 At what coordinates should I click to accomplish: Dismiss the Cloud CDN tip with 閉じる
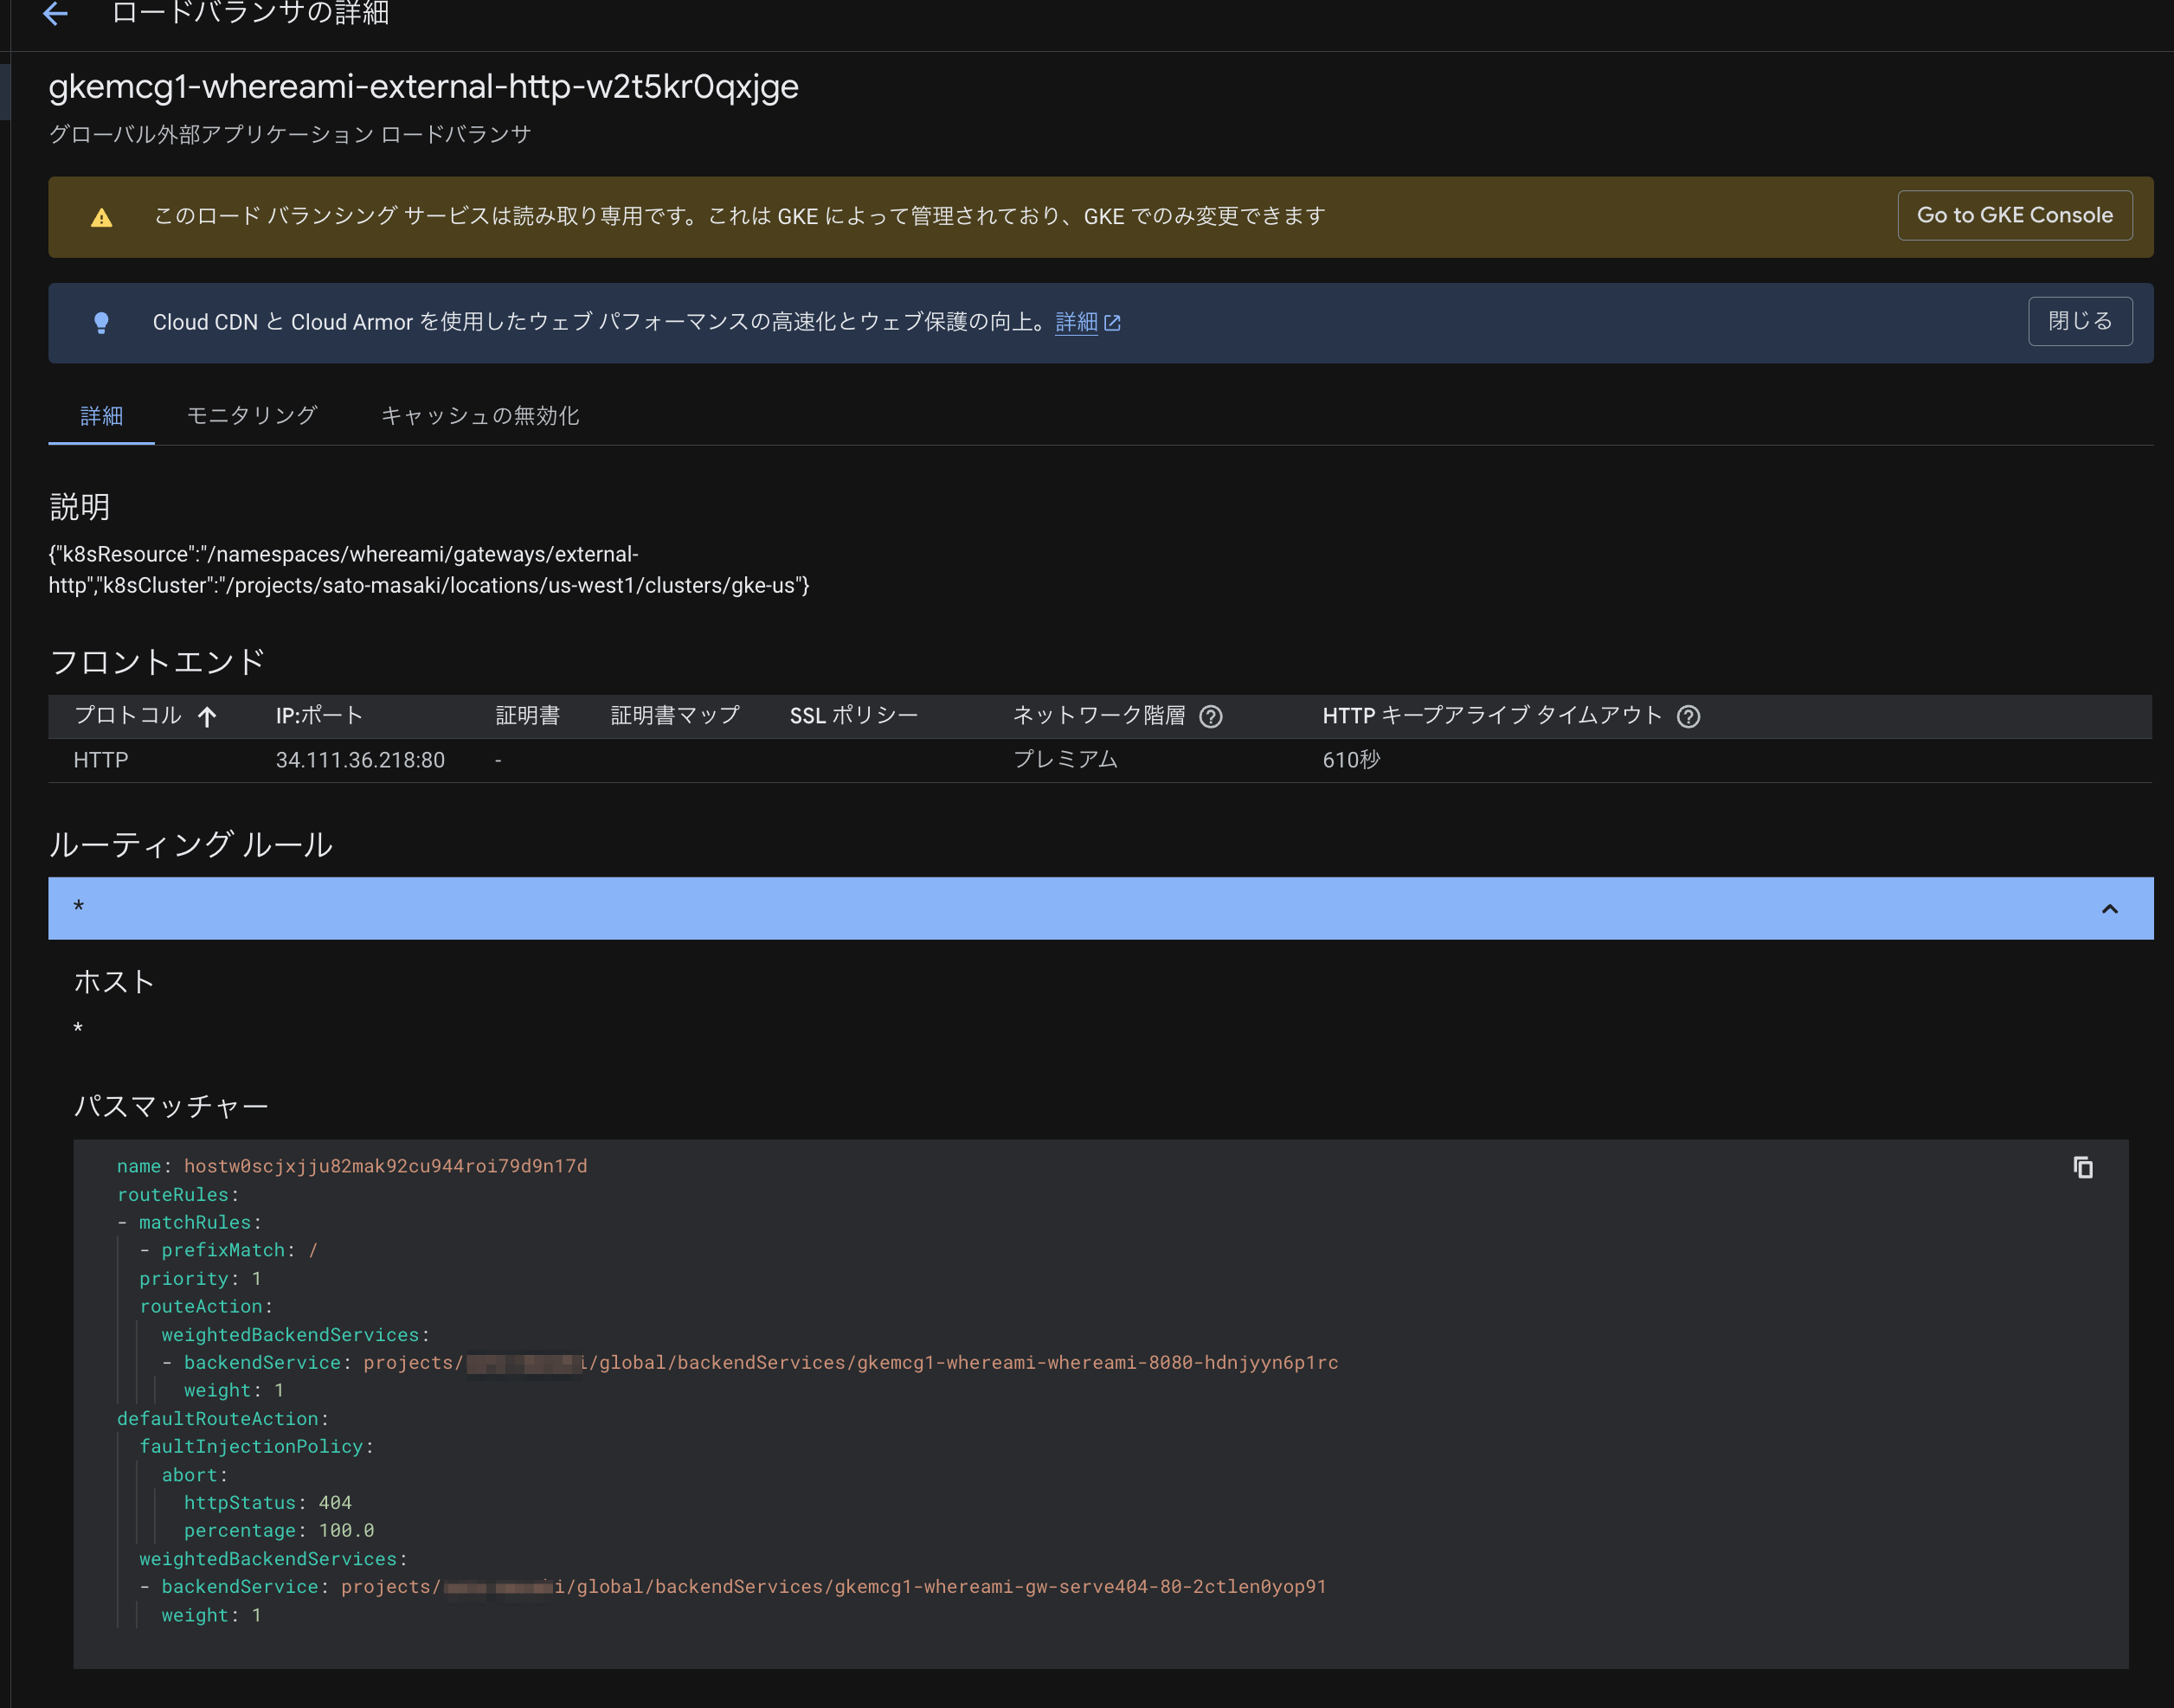2080,321
